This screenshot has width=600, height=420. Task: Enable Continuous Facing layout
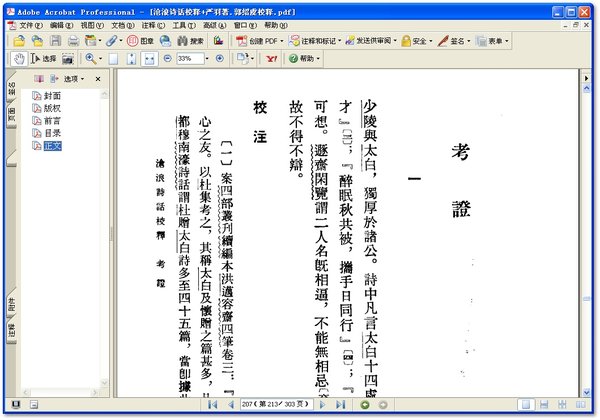click(562, 405)
